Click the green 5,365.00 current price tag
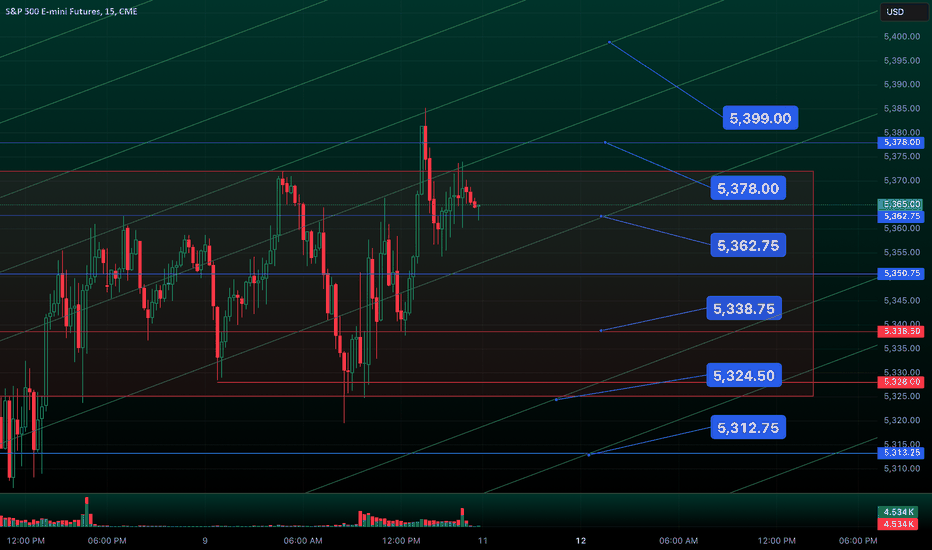 (901, 205)
